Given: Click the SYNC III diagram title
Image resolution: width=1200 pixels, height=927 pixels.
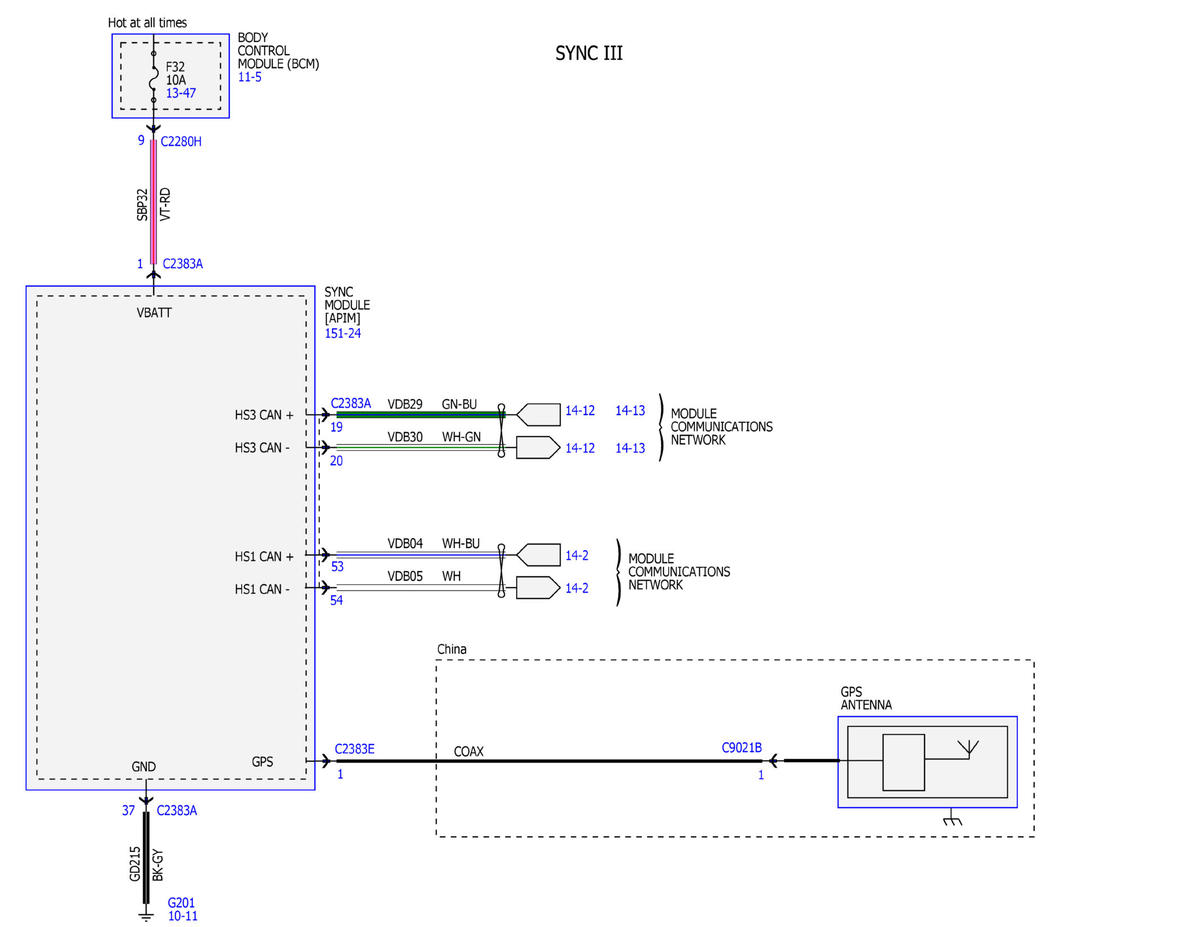Looking at the screenshot, I should coord(589,53).
